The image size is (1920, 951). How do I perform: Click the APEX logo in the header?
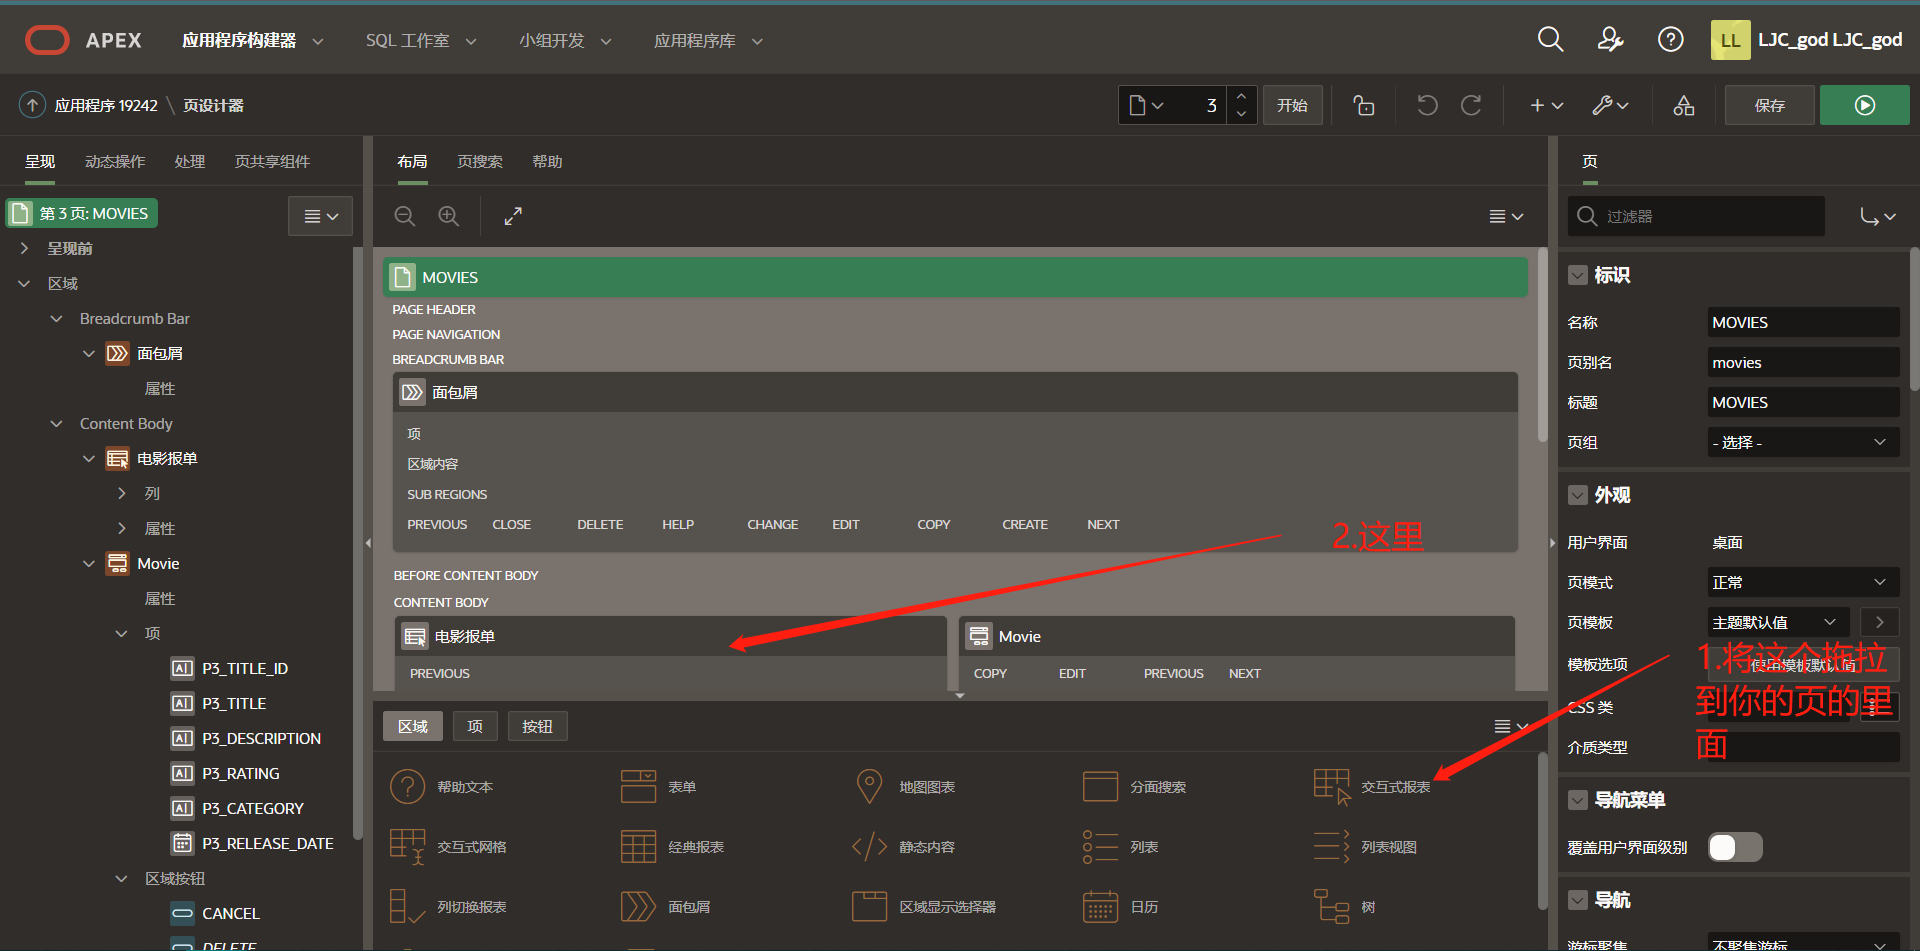[x=83, y=40]
